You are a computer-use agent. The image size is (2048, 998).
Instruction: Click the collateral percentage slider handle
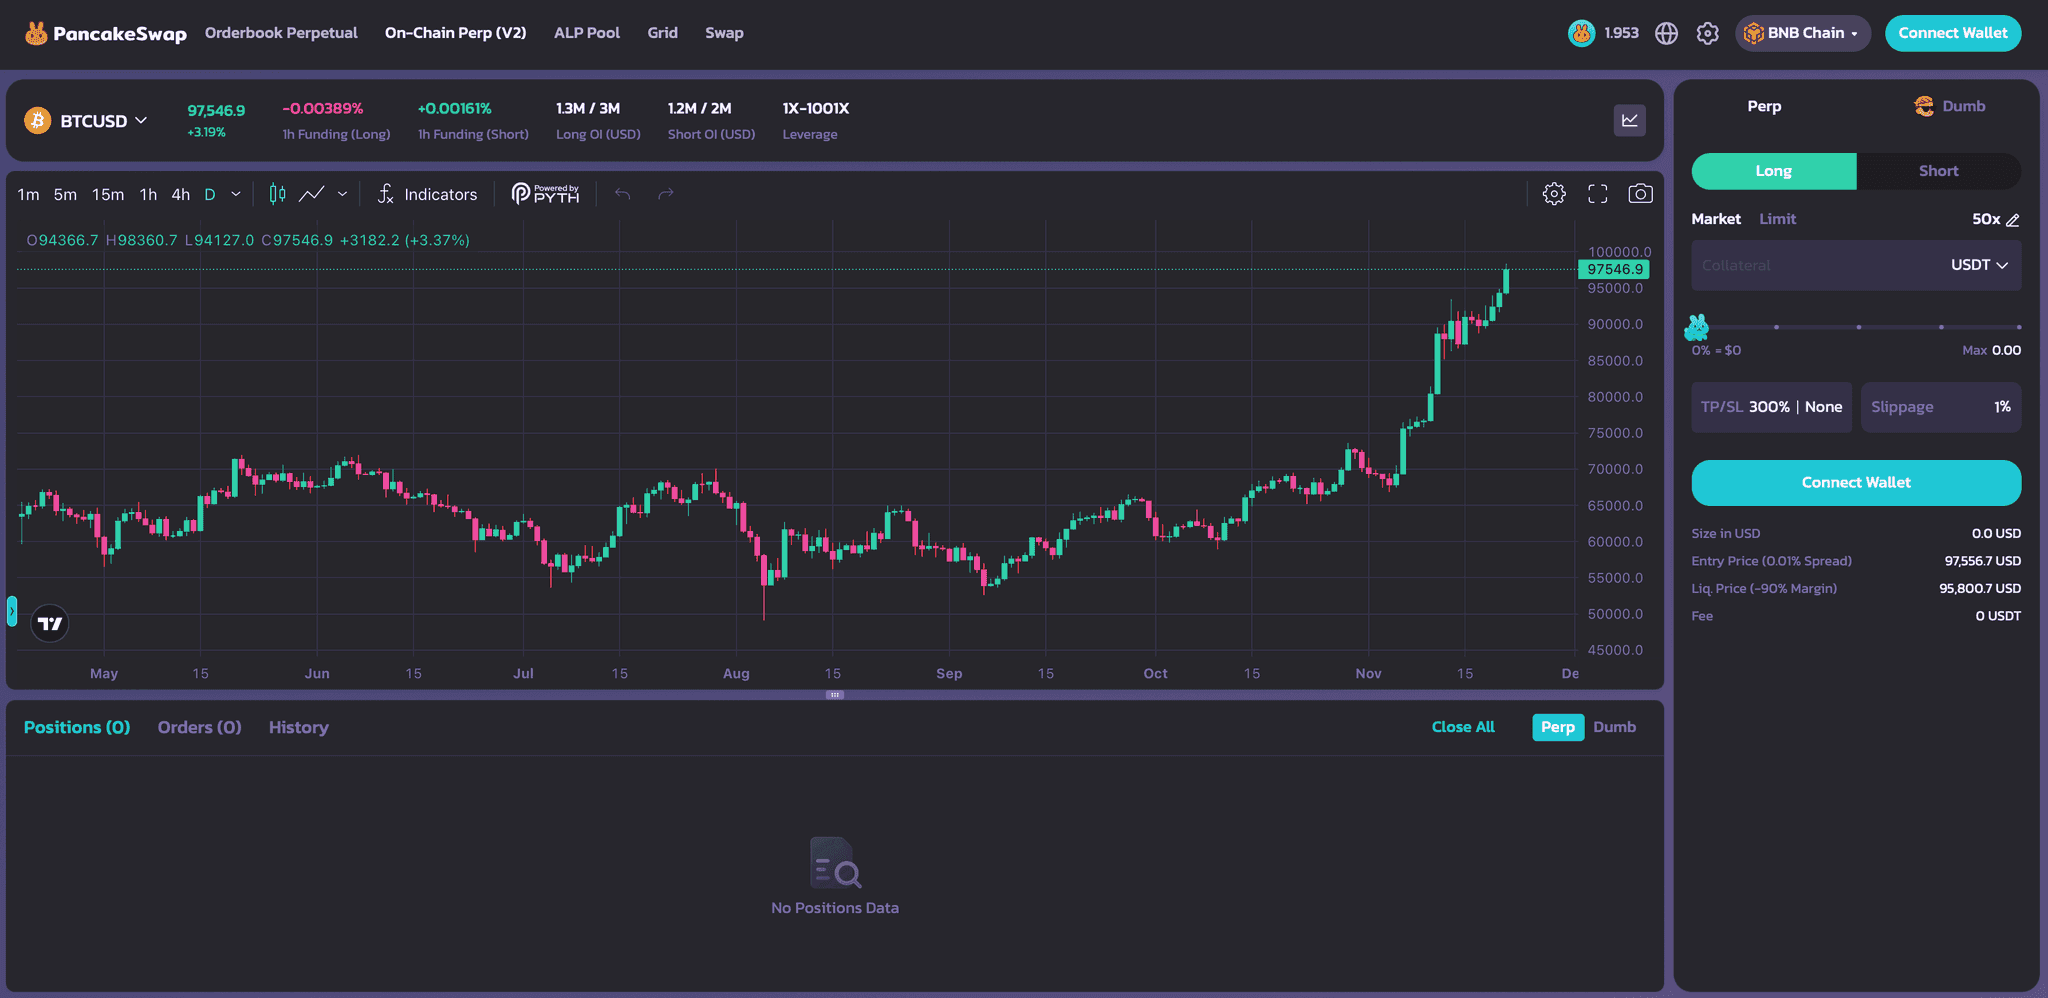pyautogui.click(x=1697, y=327)
